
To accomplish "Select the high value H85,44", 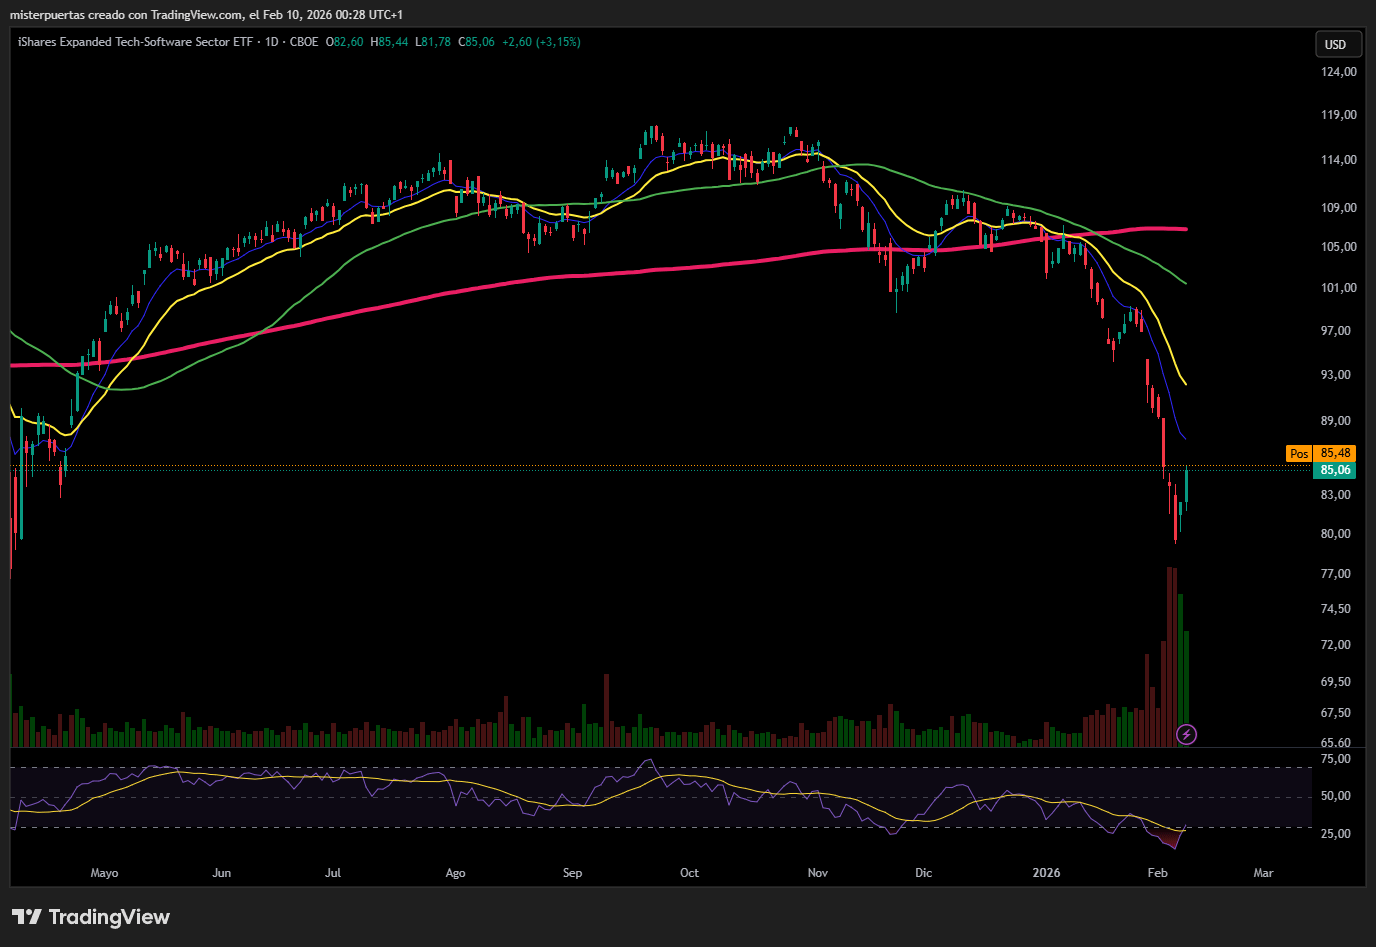I will (390, 42).
